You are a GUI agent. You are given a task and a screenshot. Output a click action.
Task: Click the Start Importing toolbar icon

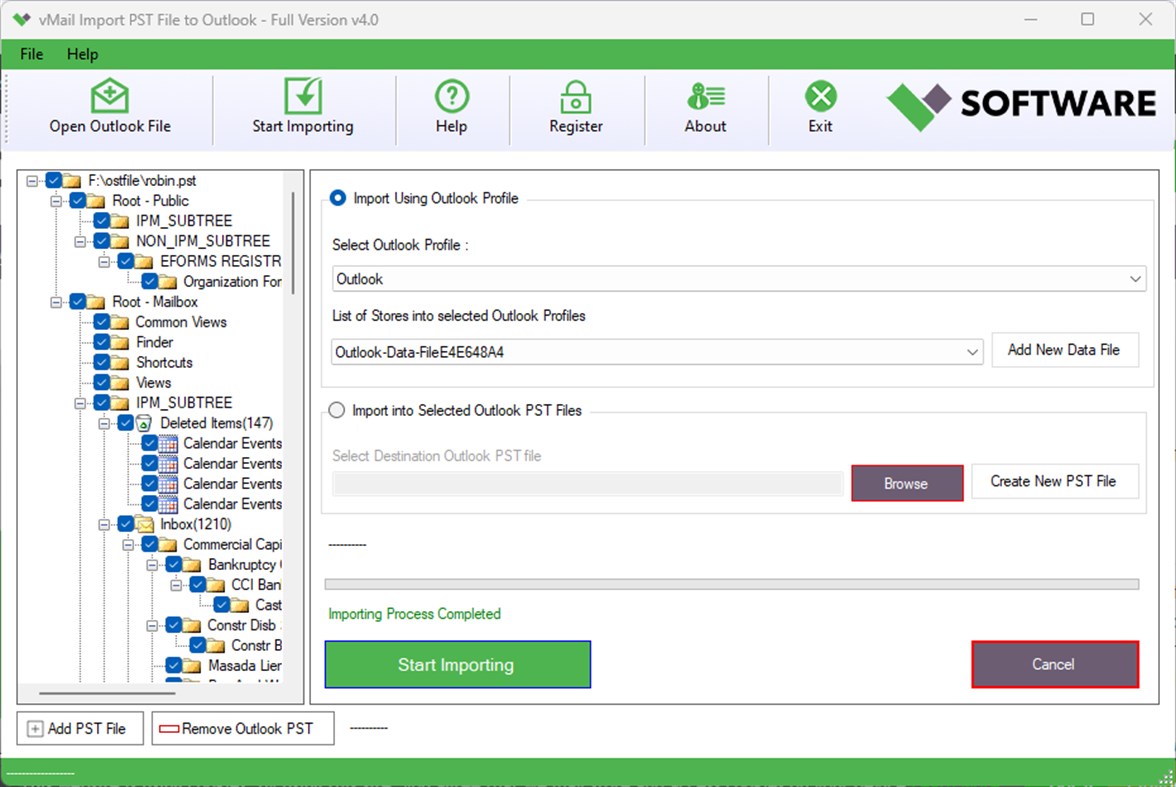click(303, 97)
